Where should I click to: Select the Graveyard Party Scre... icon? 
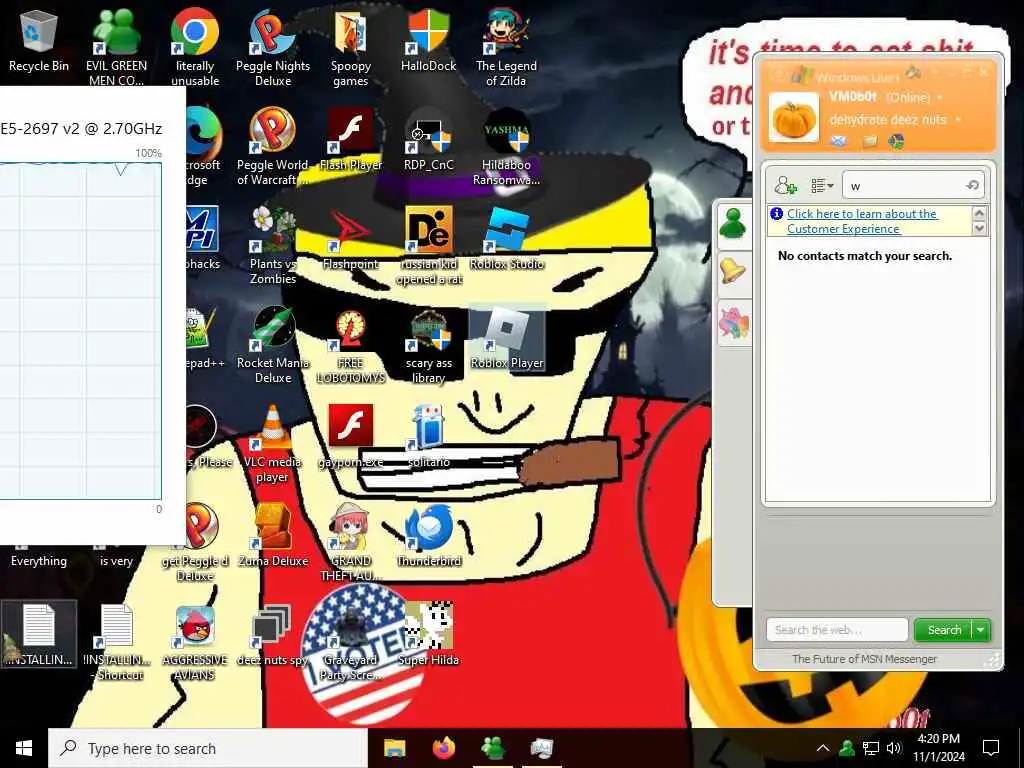click(x=351, y=643)
